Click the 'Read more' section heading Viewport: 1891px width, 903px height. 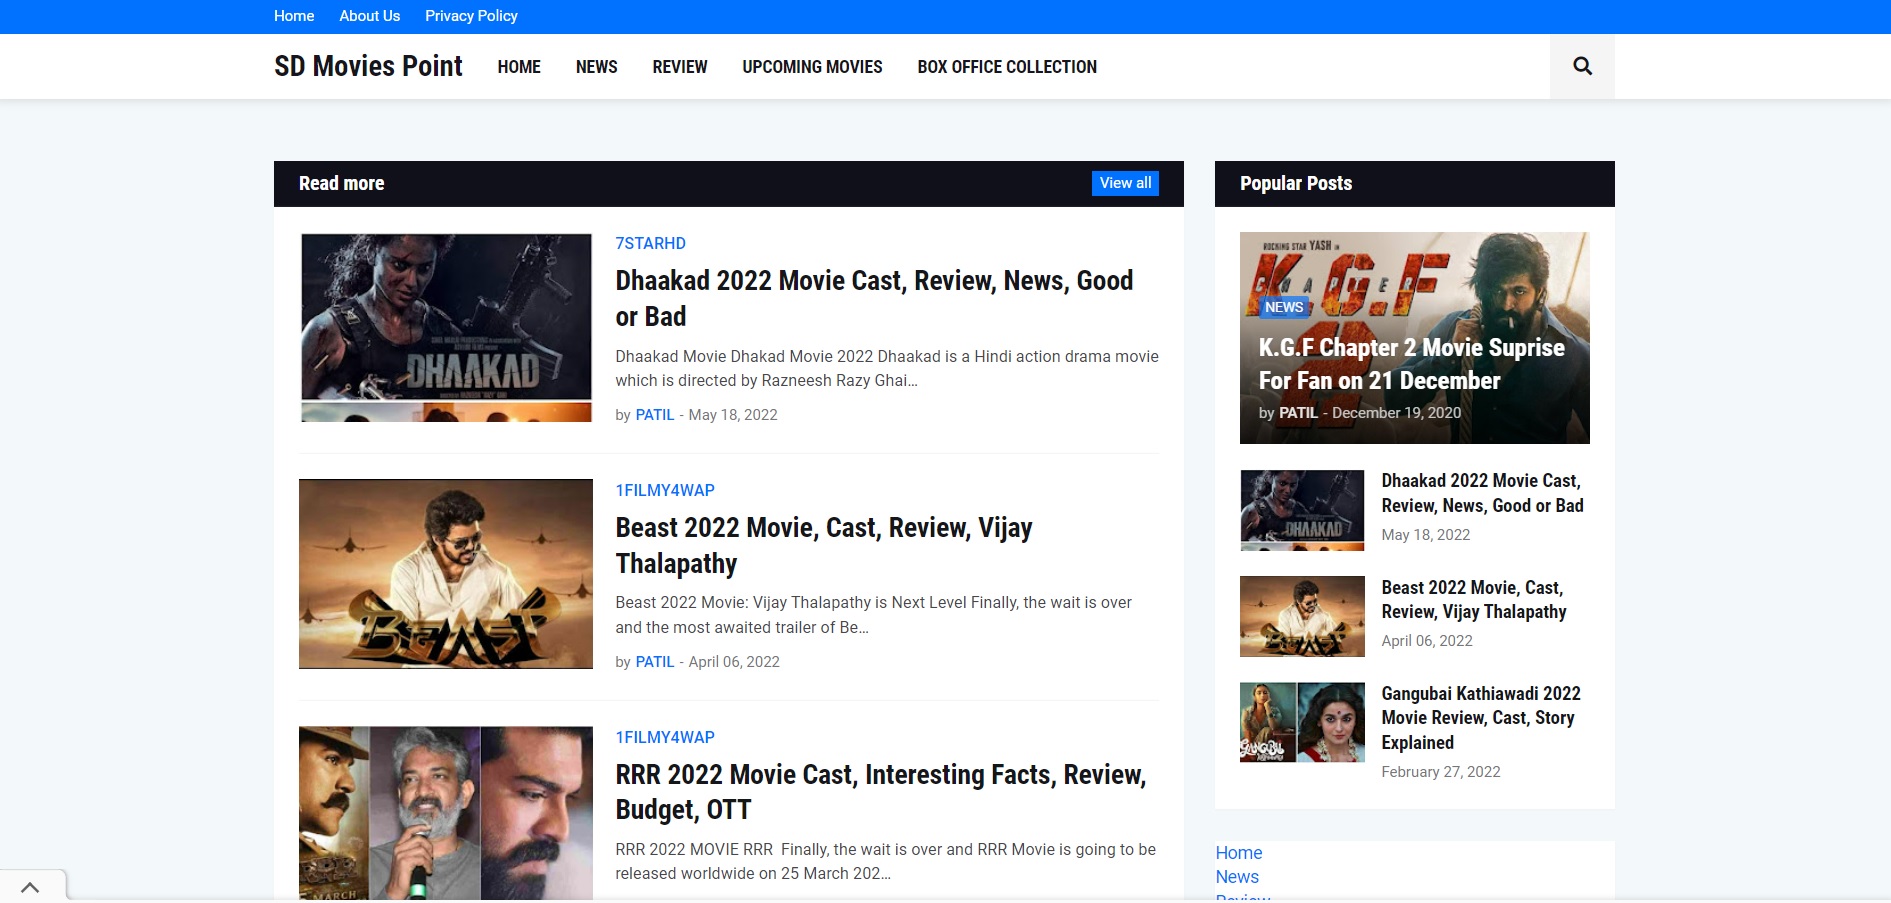click(x=341, y=183)
